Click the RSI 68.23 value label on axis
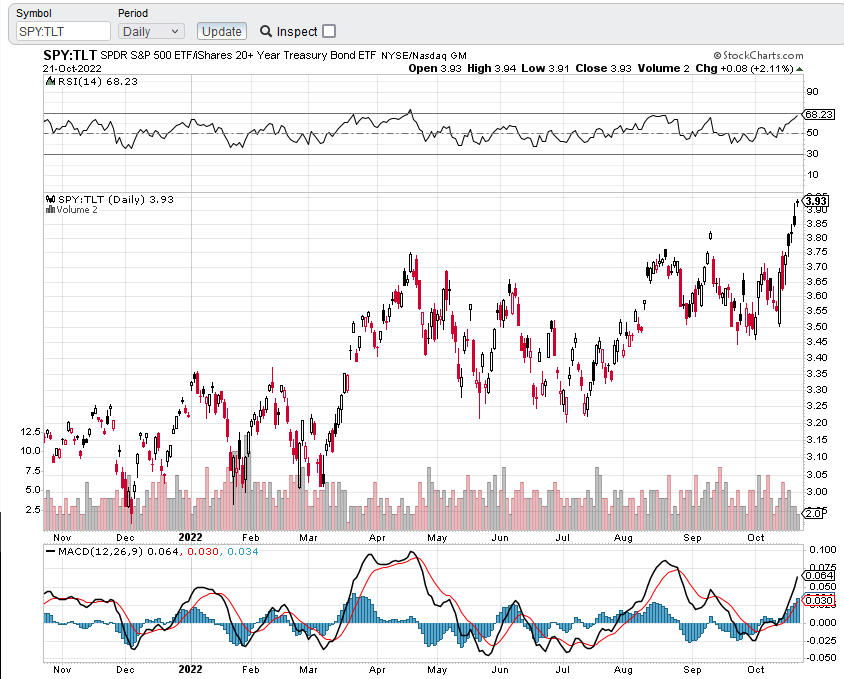This screenshot has height=679, width=844. (819, 114)
